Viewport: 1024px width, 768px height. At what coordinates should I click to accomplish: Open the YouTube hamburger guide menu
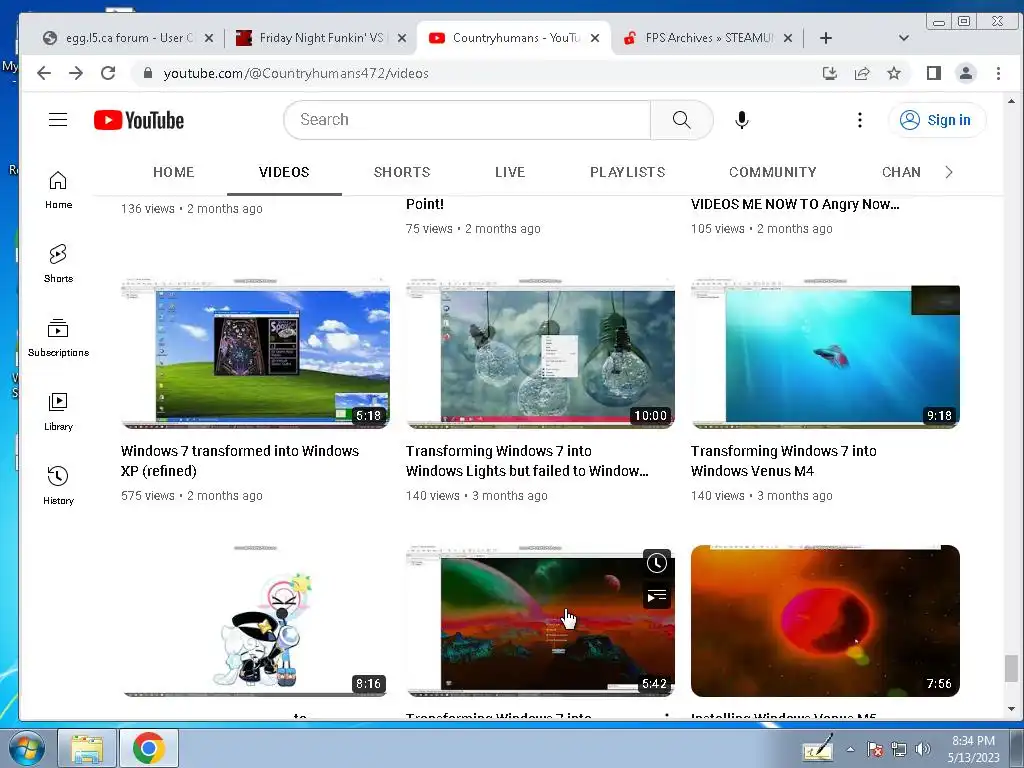click(58, 120)
